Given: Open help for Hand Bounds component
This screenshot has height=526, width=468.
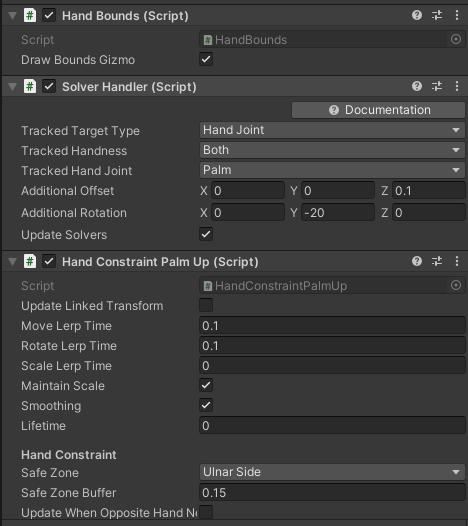Looking at the screenshot, I should coord(417,15).
